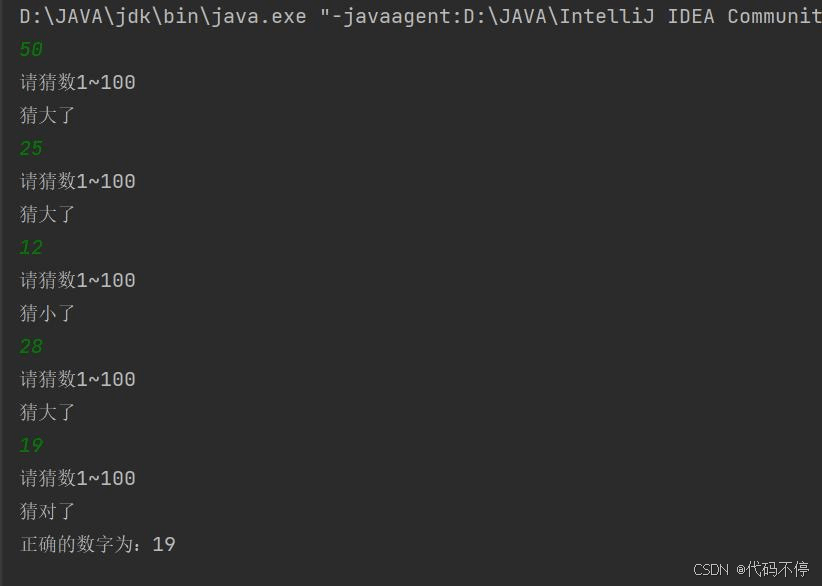Select the green input number 50
This screenshot has height=586, width=822.
pos(31,50)
